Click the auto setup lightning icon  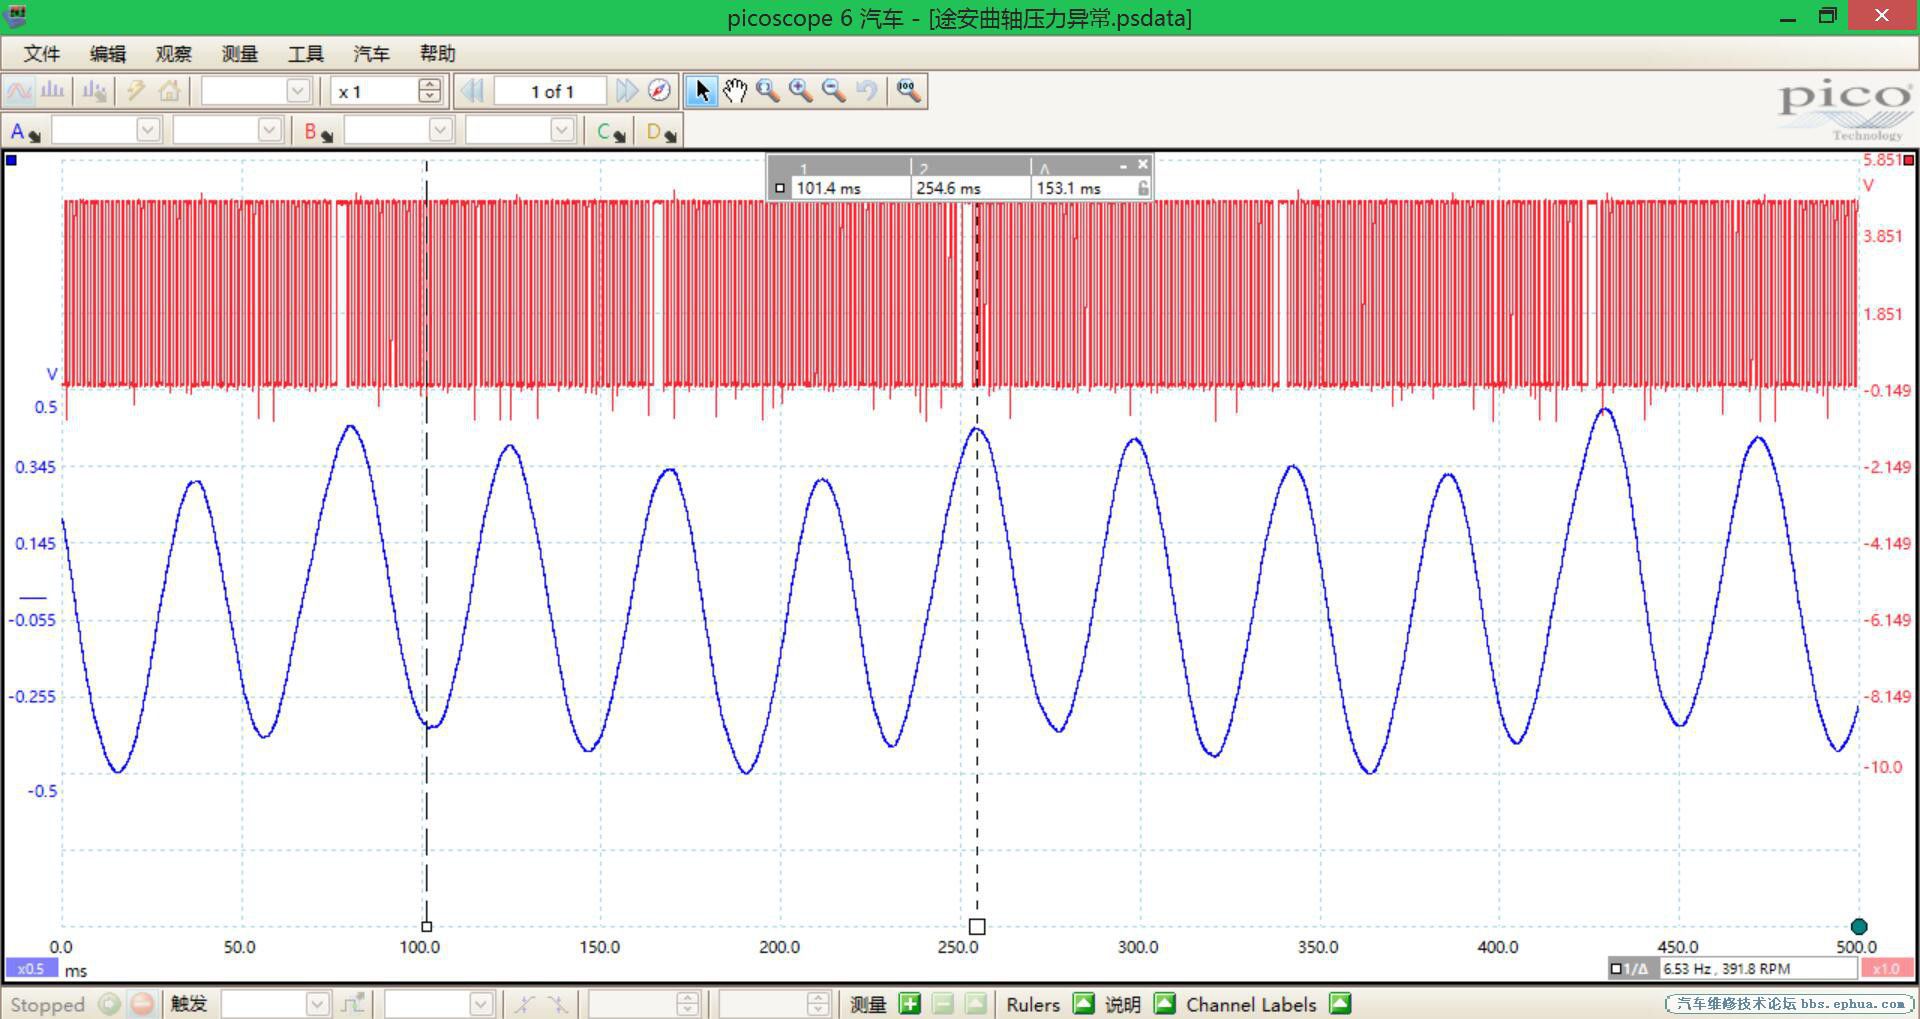(136, 91)
